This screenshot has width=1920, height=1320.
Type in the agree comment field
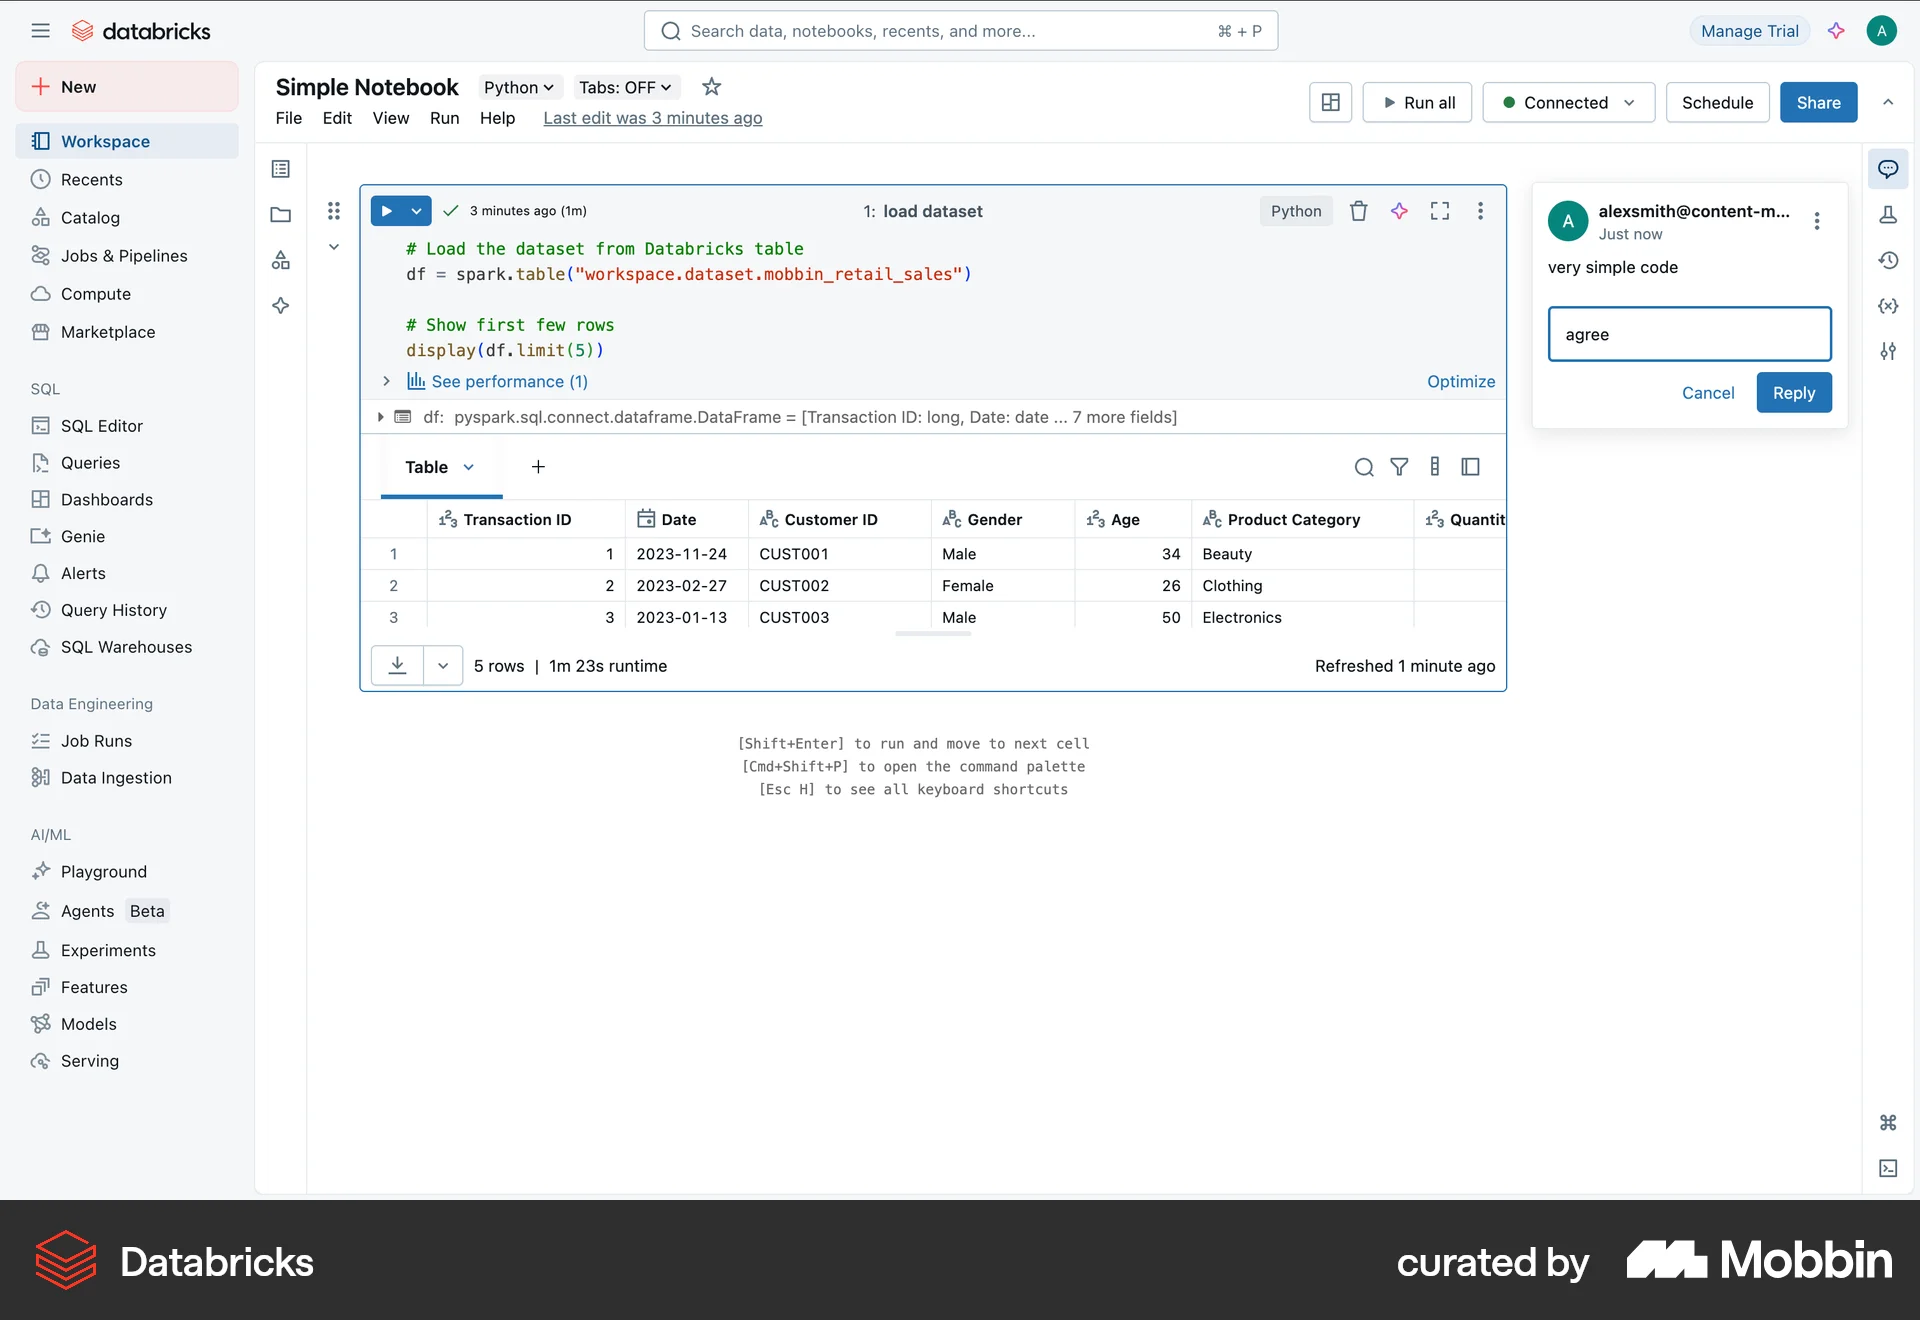click(1689, 334)
